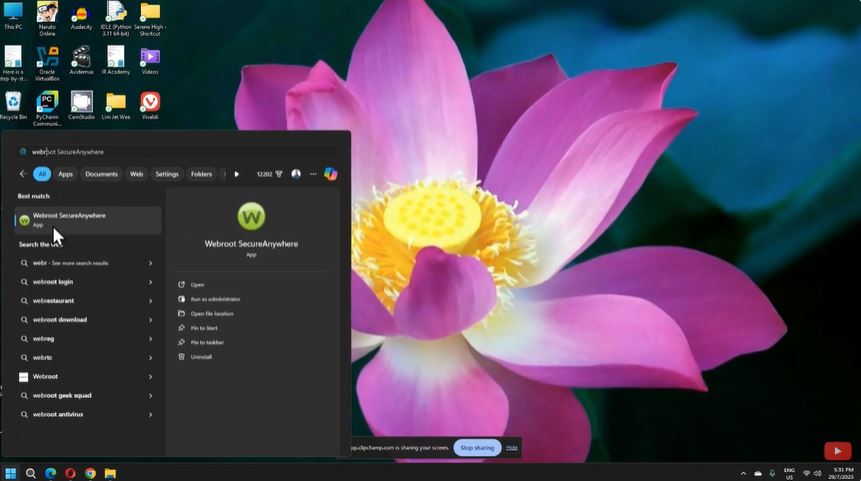This screenshot has width=861, height=481.
Task: Expand the webroot antivirus suggestion chevron
Action: click(x=150, y=414)
